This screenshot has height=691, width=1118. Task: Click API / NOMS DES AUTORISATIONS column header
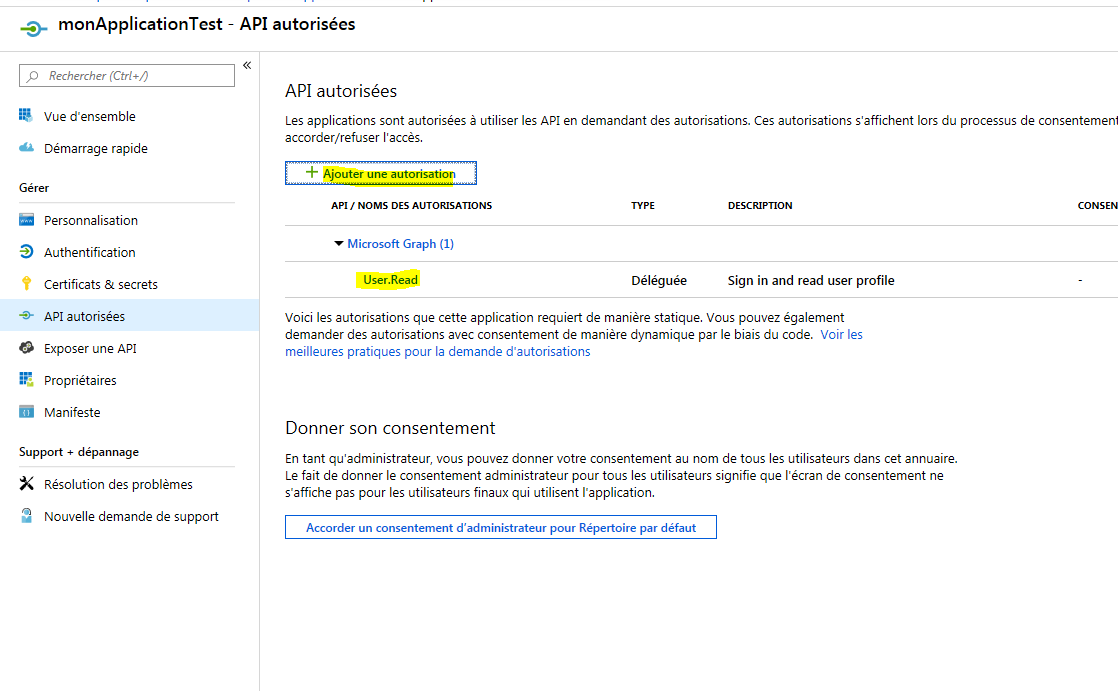pyautogui.click(x=411, y=205)
